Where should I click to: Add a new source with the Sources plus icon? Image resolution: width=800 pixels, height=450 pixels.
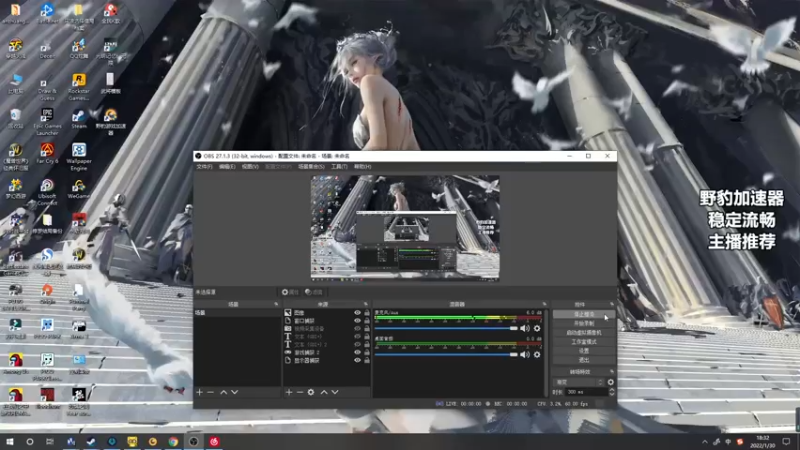click(x=289, y=392)
